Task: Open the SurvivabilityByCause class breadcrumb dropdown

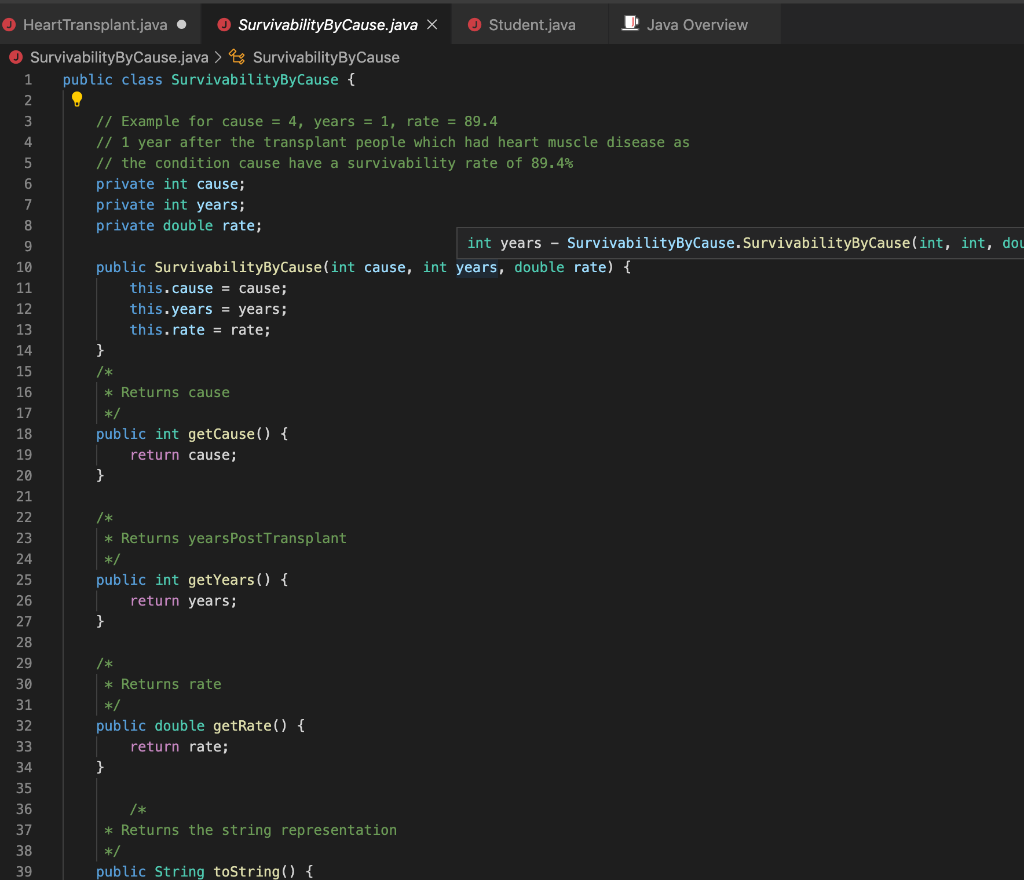Action: [x=326, y=57]
